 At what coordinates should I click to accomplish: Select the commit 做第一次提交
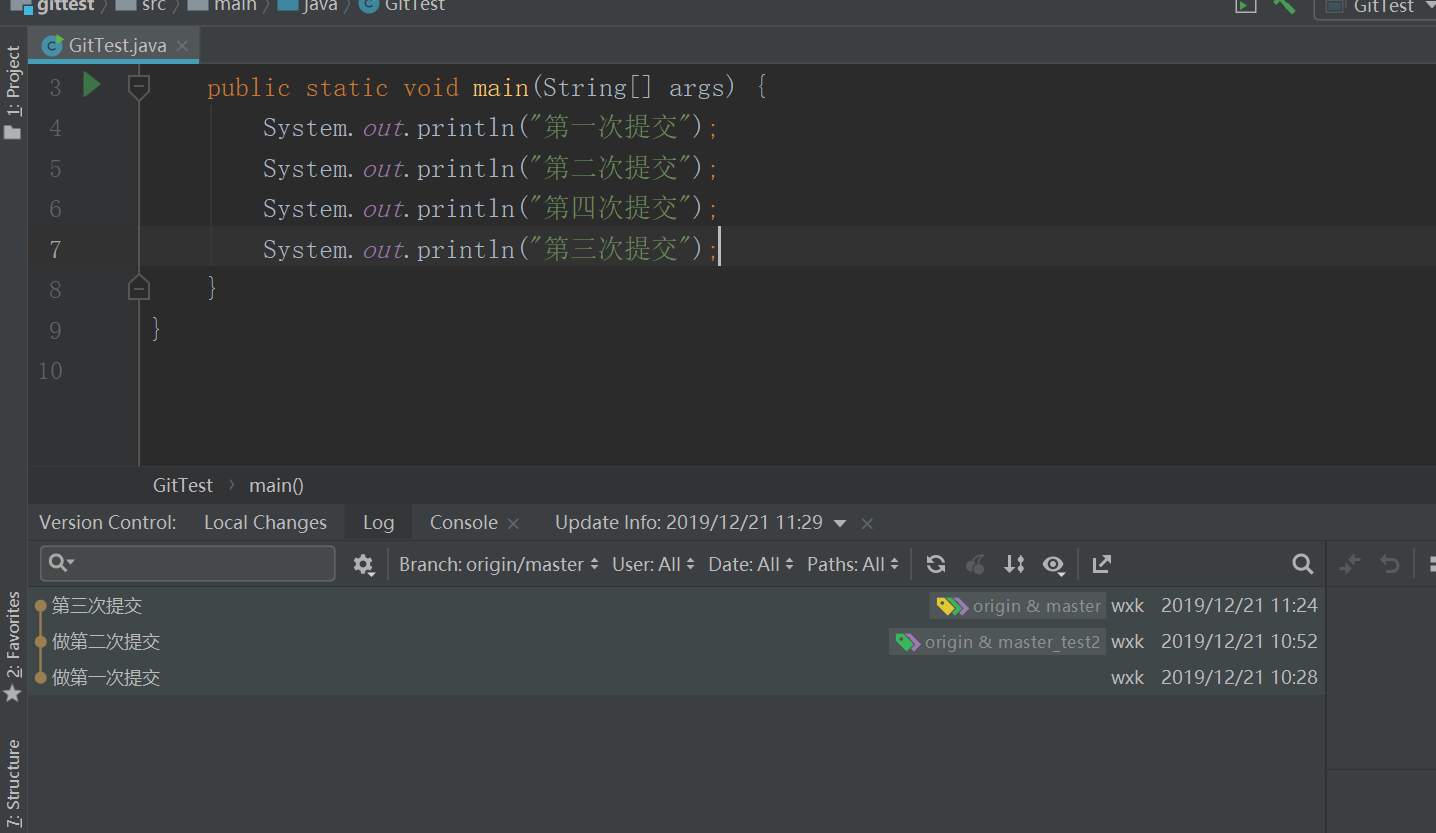(x=676, y=677)
